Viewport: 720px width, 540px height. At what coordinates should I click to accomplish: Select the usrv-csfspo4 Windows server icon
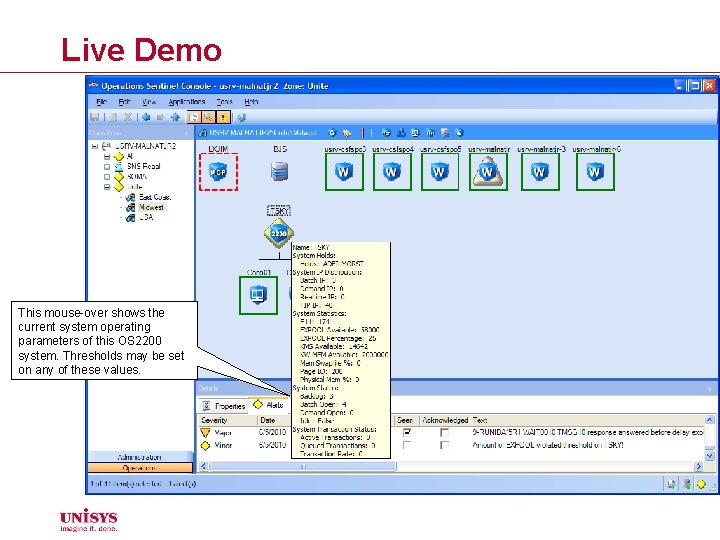[x=392, y=172]
